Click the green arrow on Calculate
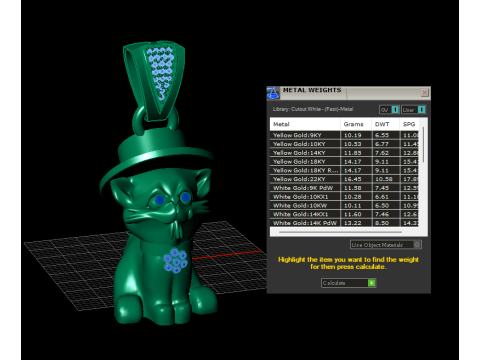The height and width of the screenshot is (360, 480). [371, 283]
